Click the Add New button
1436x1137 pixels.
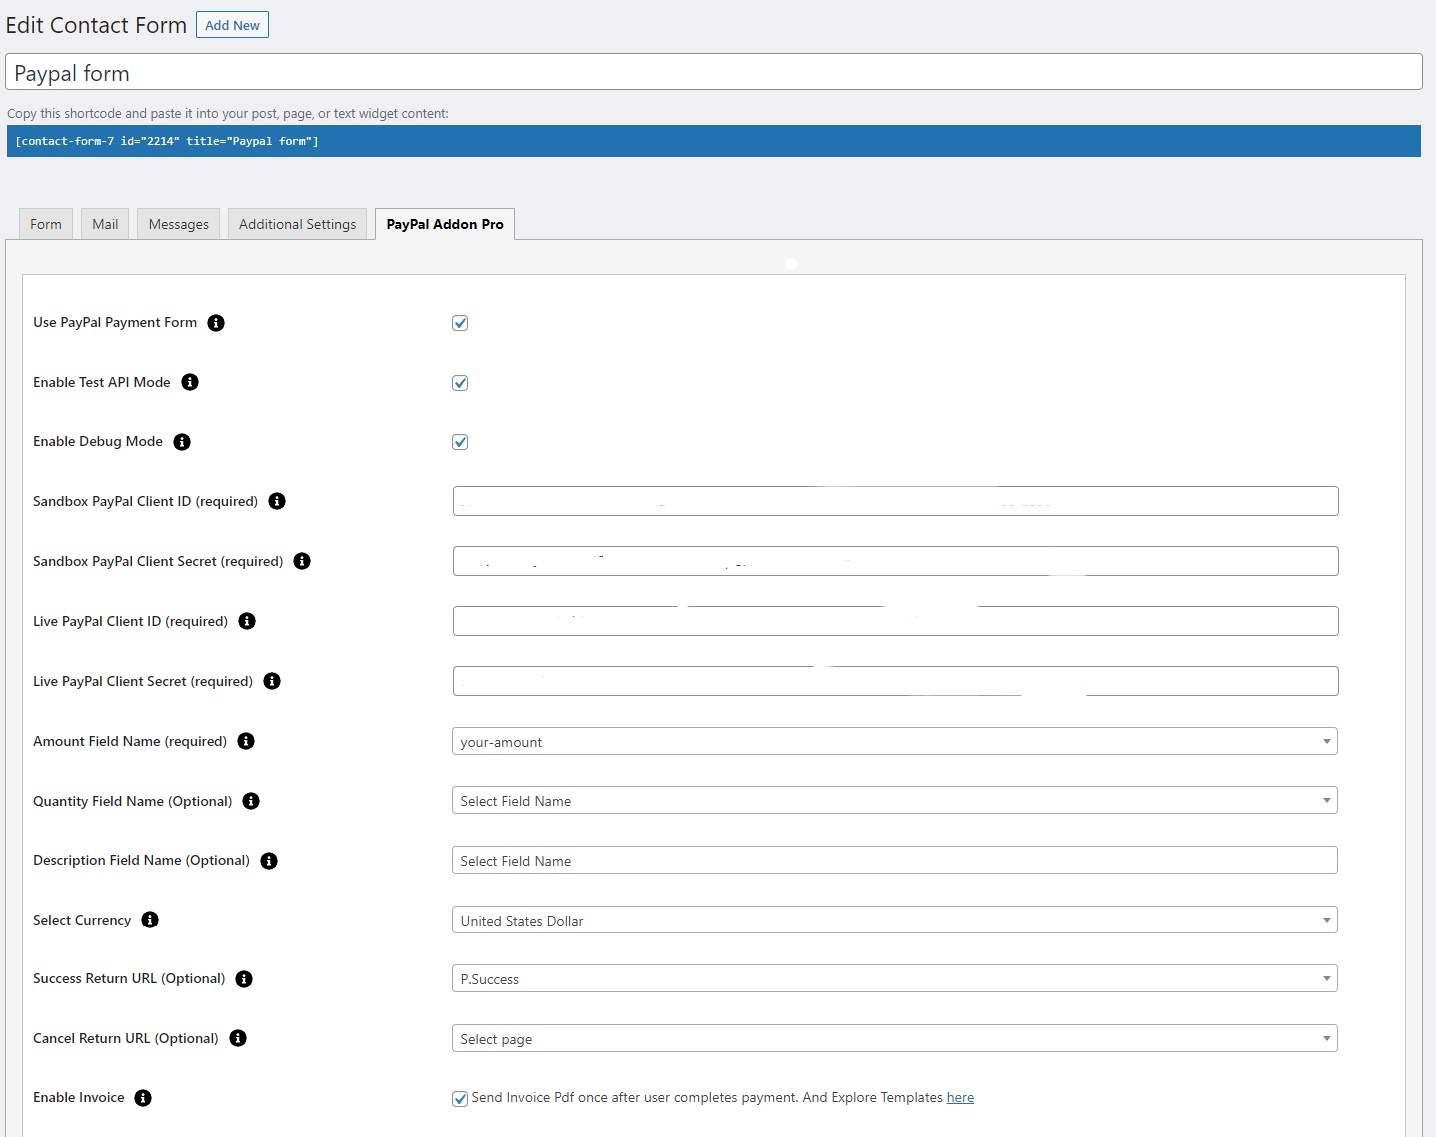pyautogui.click(x=232, y=25)
